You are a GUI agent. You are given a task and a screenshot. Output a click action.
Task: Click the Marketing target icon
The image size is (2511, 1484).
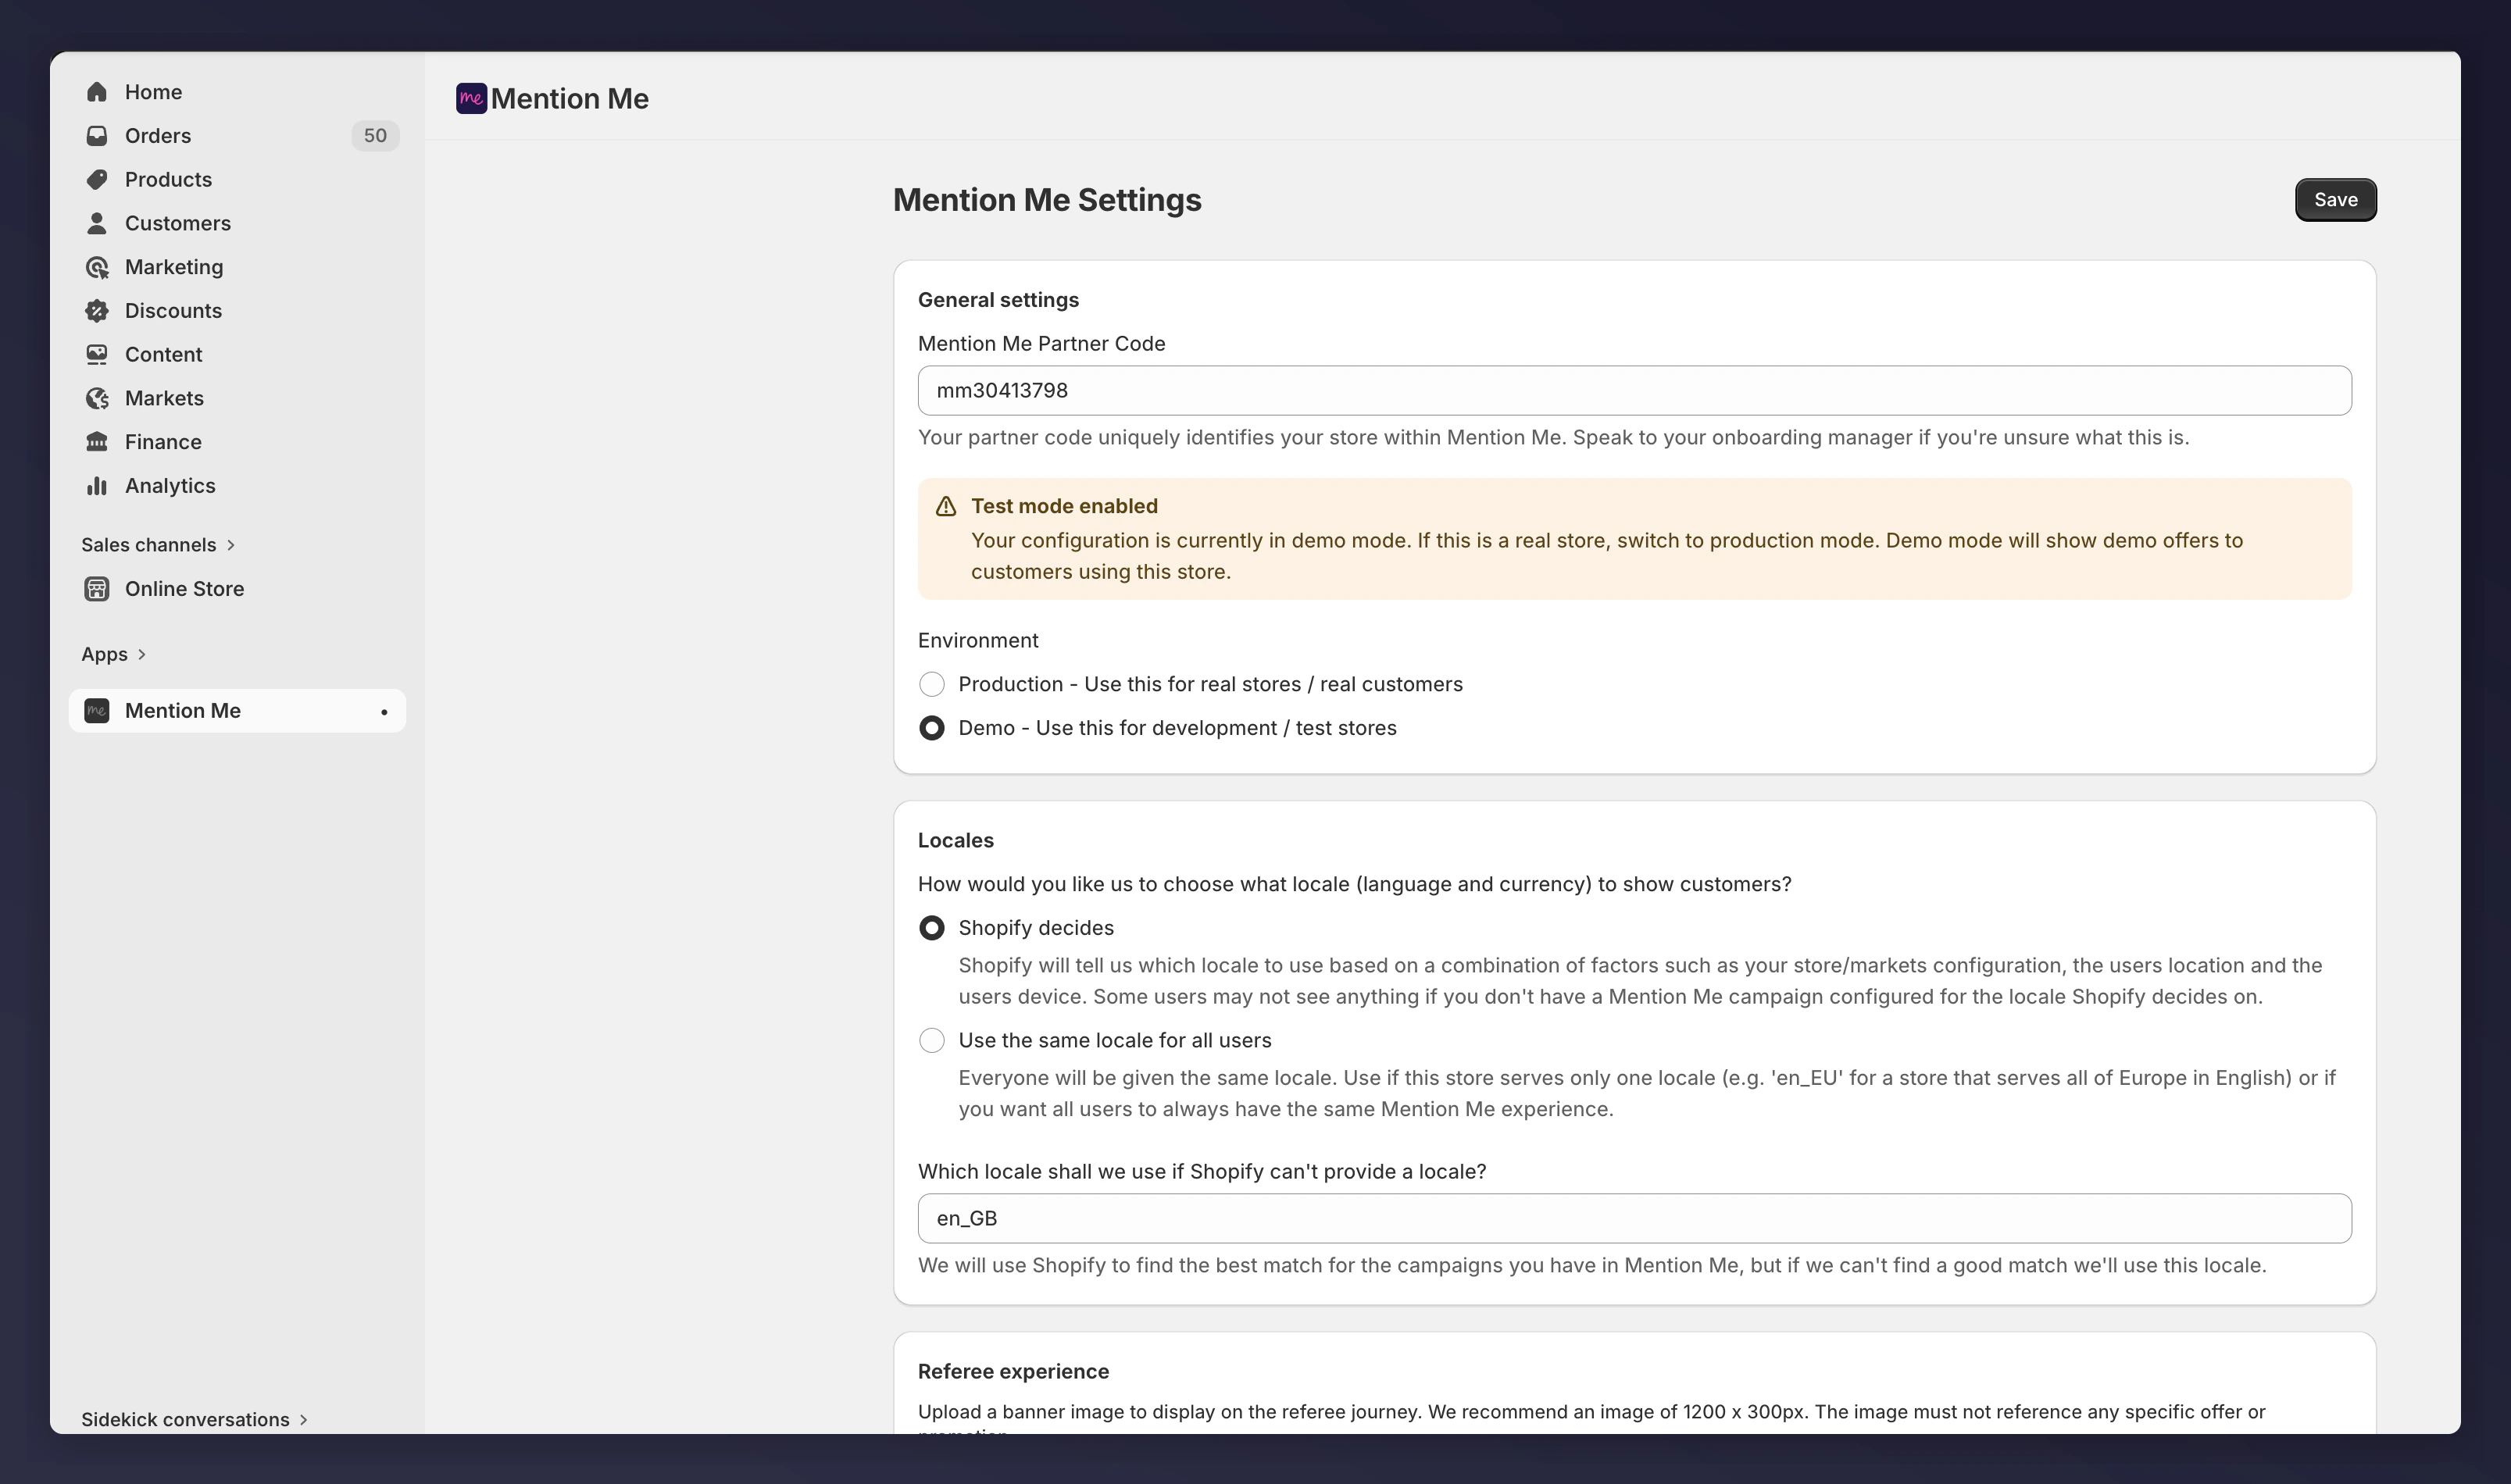pos(97,267)
